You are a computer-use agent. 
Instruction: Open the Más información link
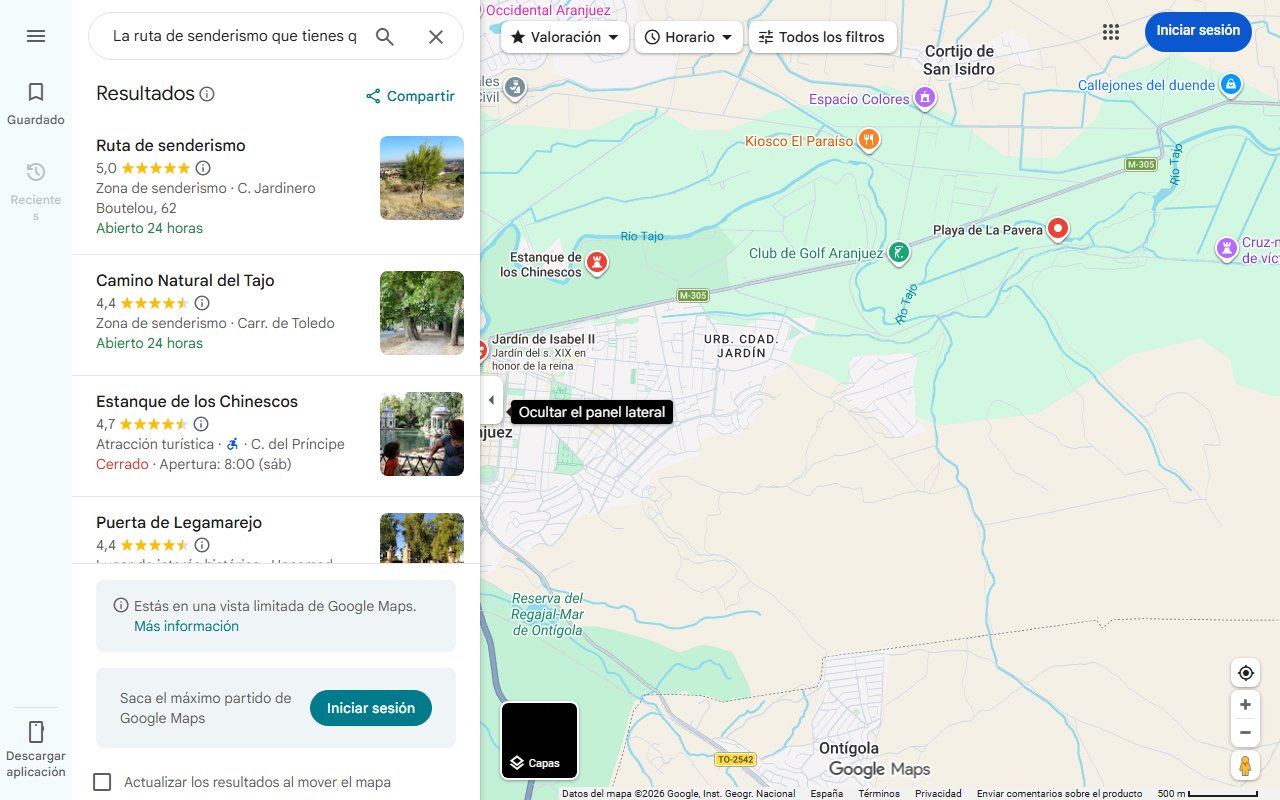pyautogui.click(x=184, y=625)
